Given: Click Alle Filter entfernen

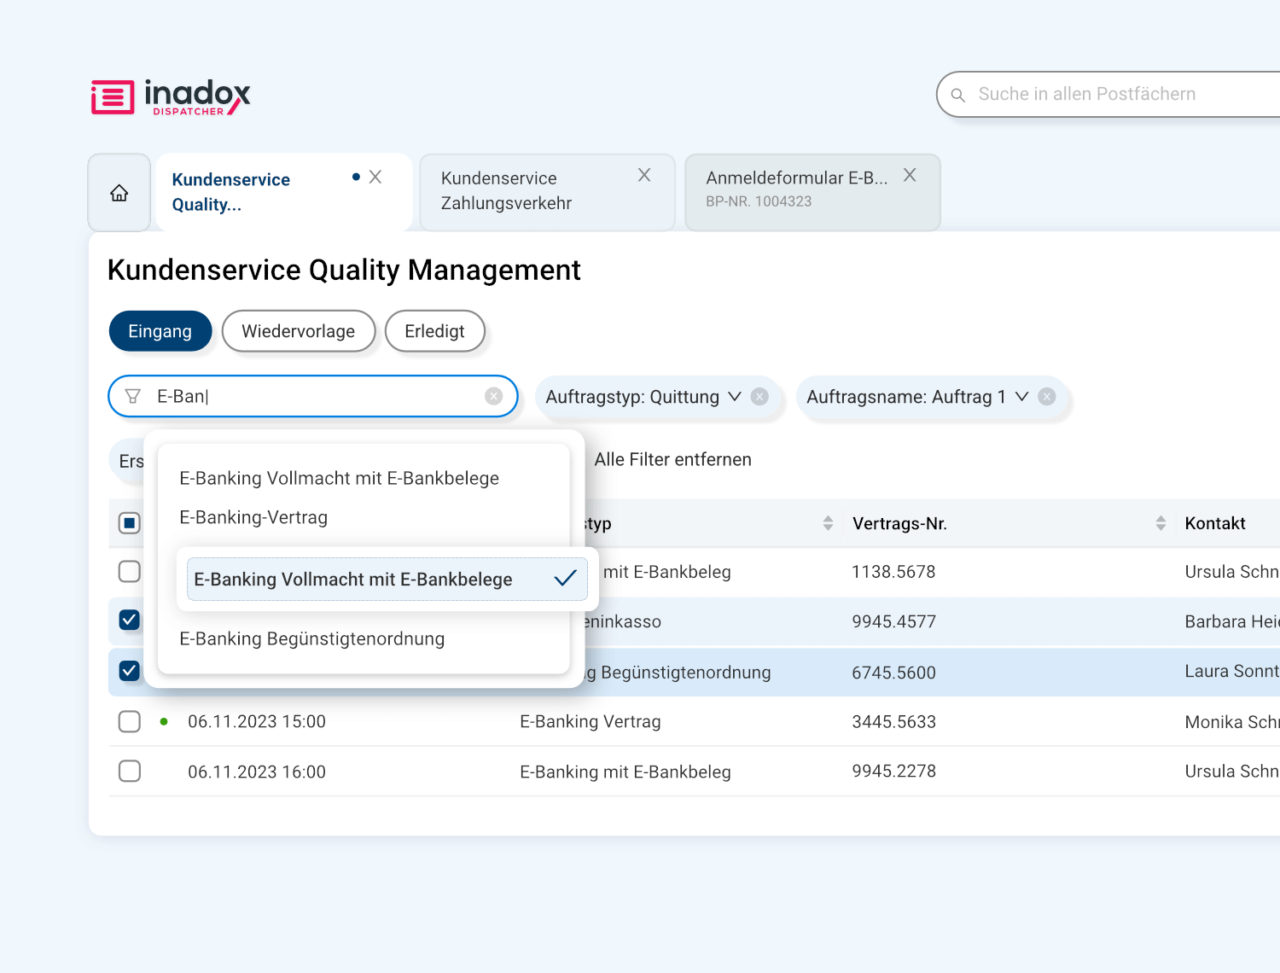Looking at the screenshot, I should [673, 459].
